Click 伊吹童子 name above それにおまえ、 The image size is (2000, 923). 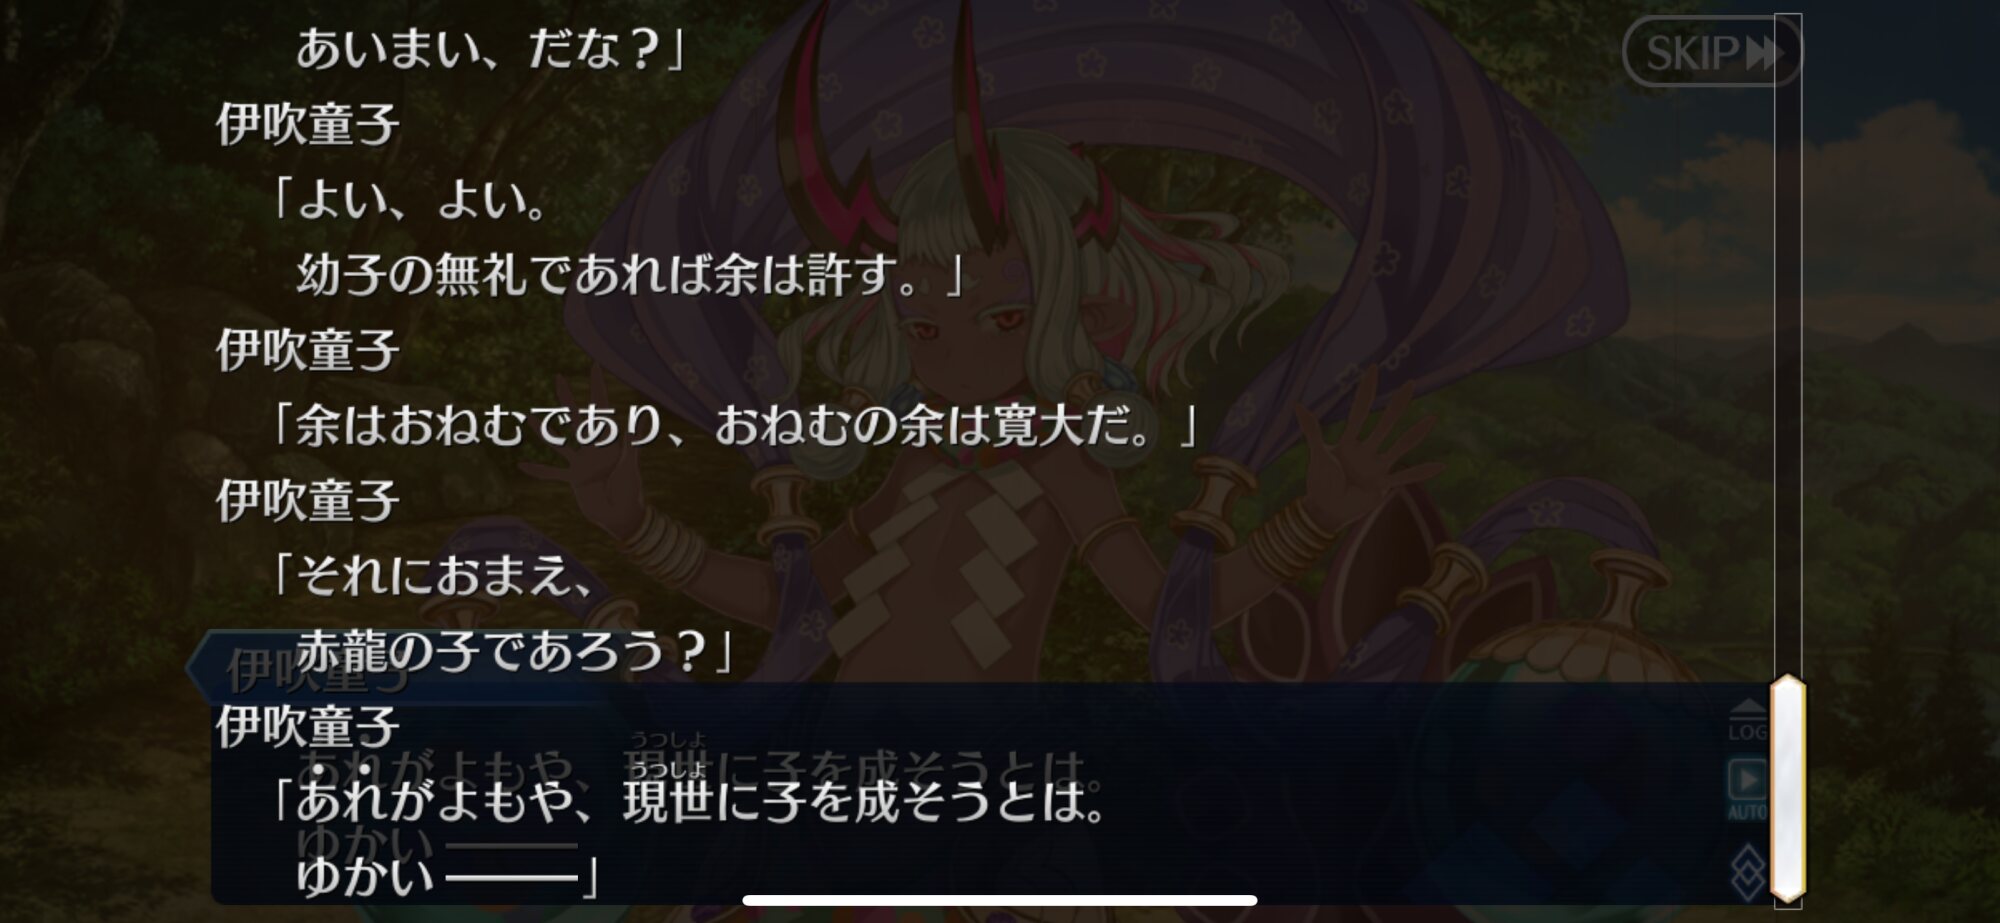(308, 500)
